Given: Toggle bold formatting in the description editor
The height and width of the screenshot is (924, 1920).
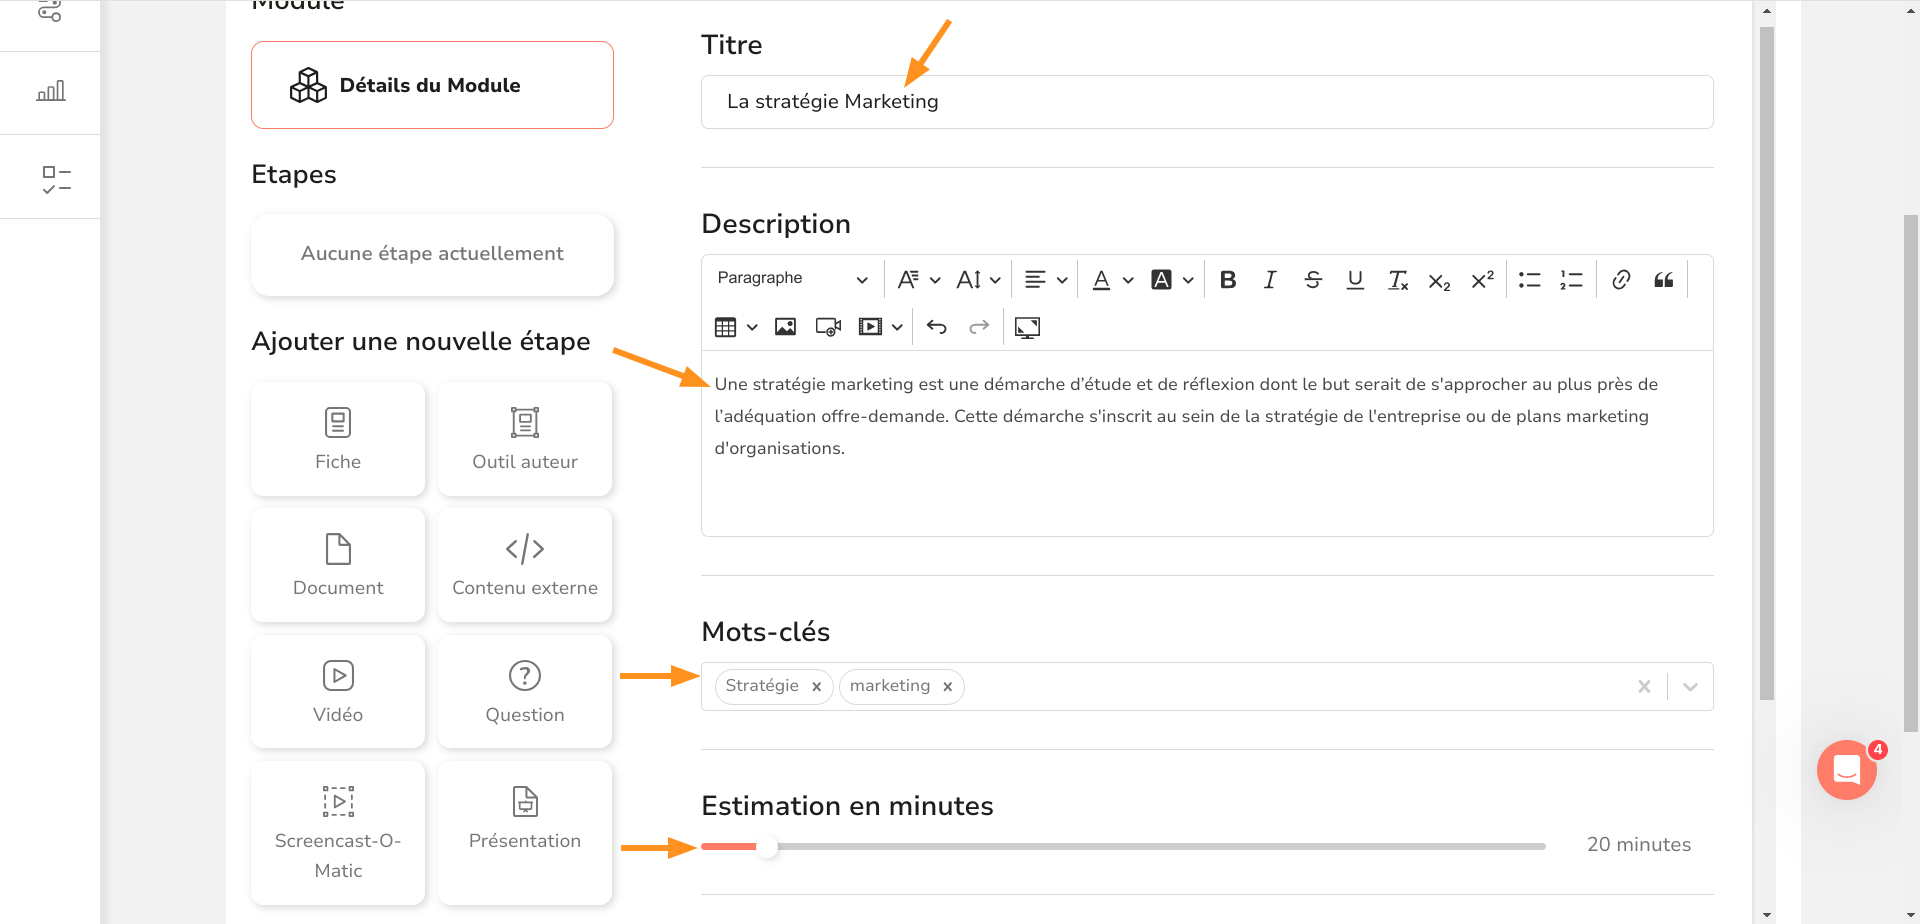Looking at the screenshot, I should tap(1228, 280).
